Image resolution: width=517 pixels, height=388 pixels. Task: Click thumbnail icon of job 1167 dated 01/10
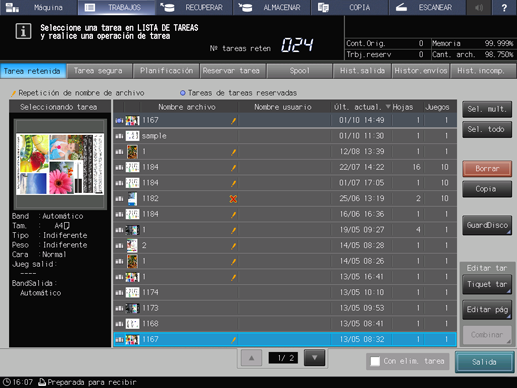132,120
